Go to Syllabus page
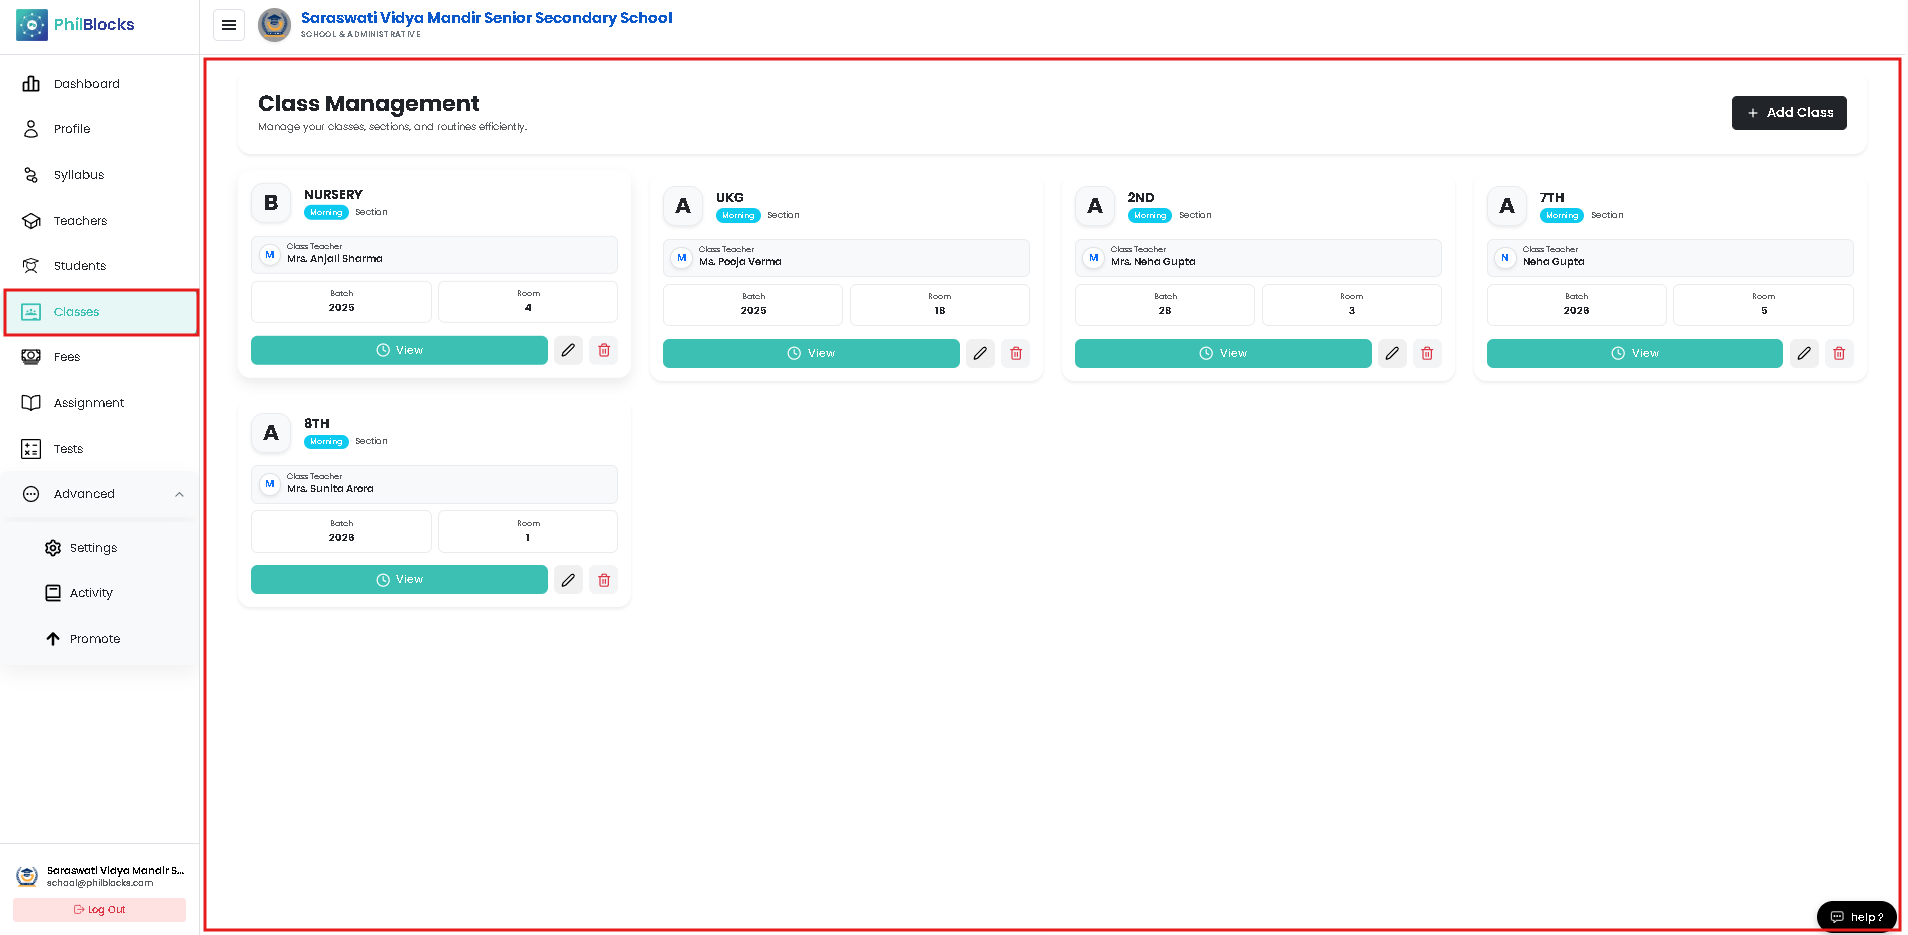Image resolution: width=1908 pixels, height=935 pixels. point(78,175)
